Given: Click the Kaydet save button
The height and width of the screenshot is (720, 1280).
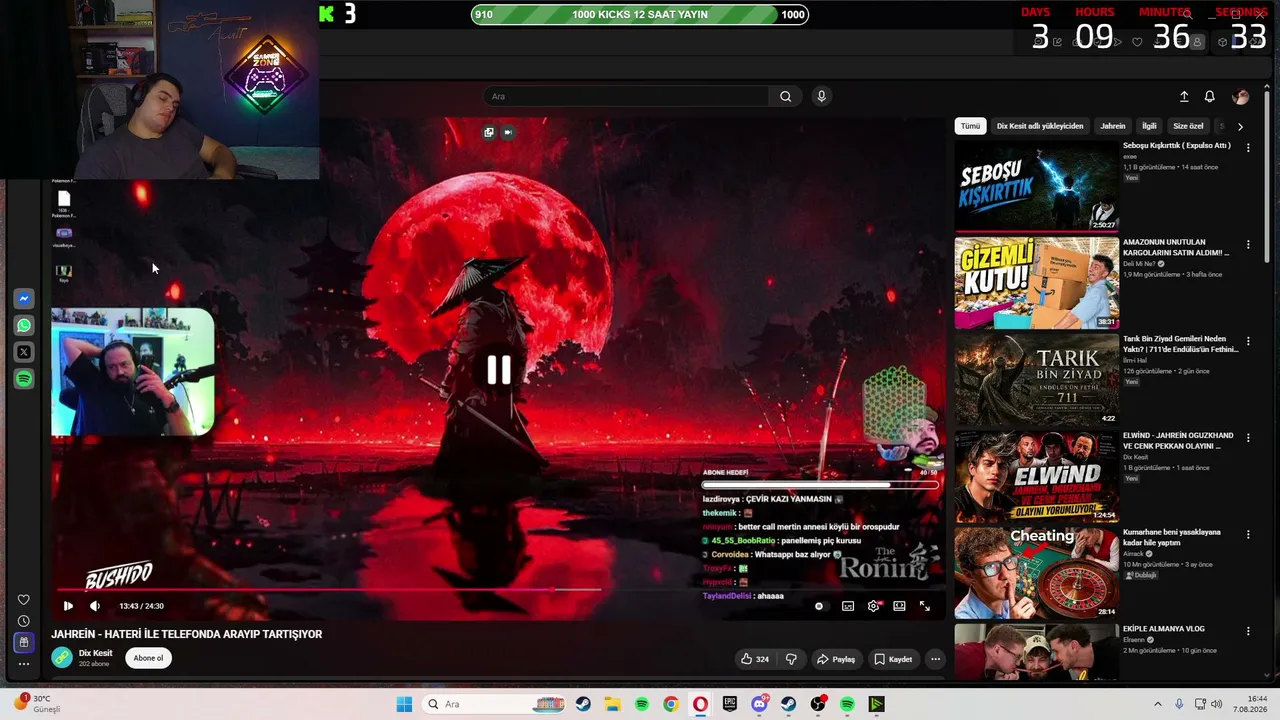Looking at the screenshot, I should [x=893, y=659].
